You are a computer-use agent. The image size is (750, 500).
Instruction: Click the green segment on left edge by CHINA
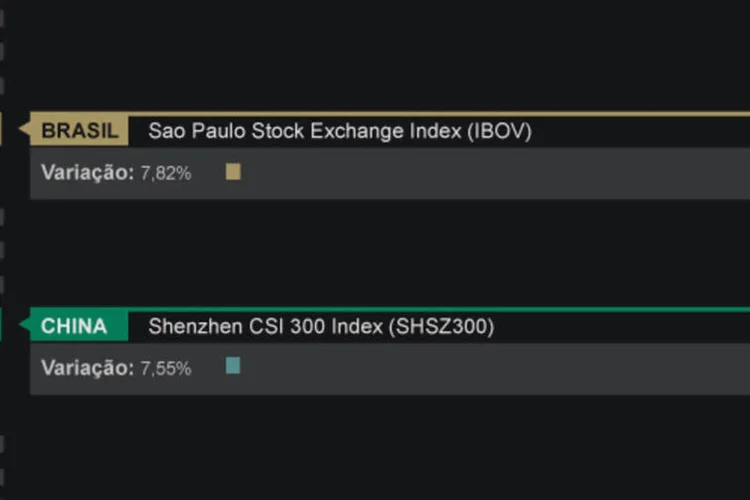click(1, 324)
